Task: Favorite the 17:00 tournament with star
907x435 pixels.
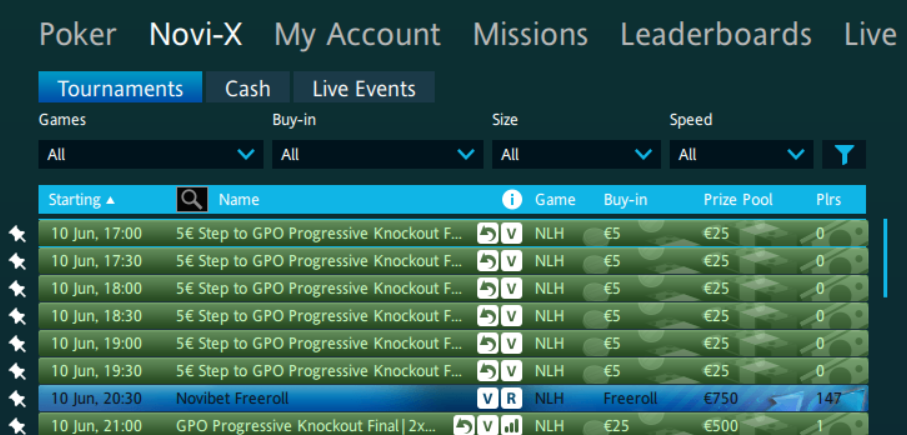Action: click(17, 234)
